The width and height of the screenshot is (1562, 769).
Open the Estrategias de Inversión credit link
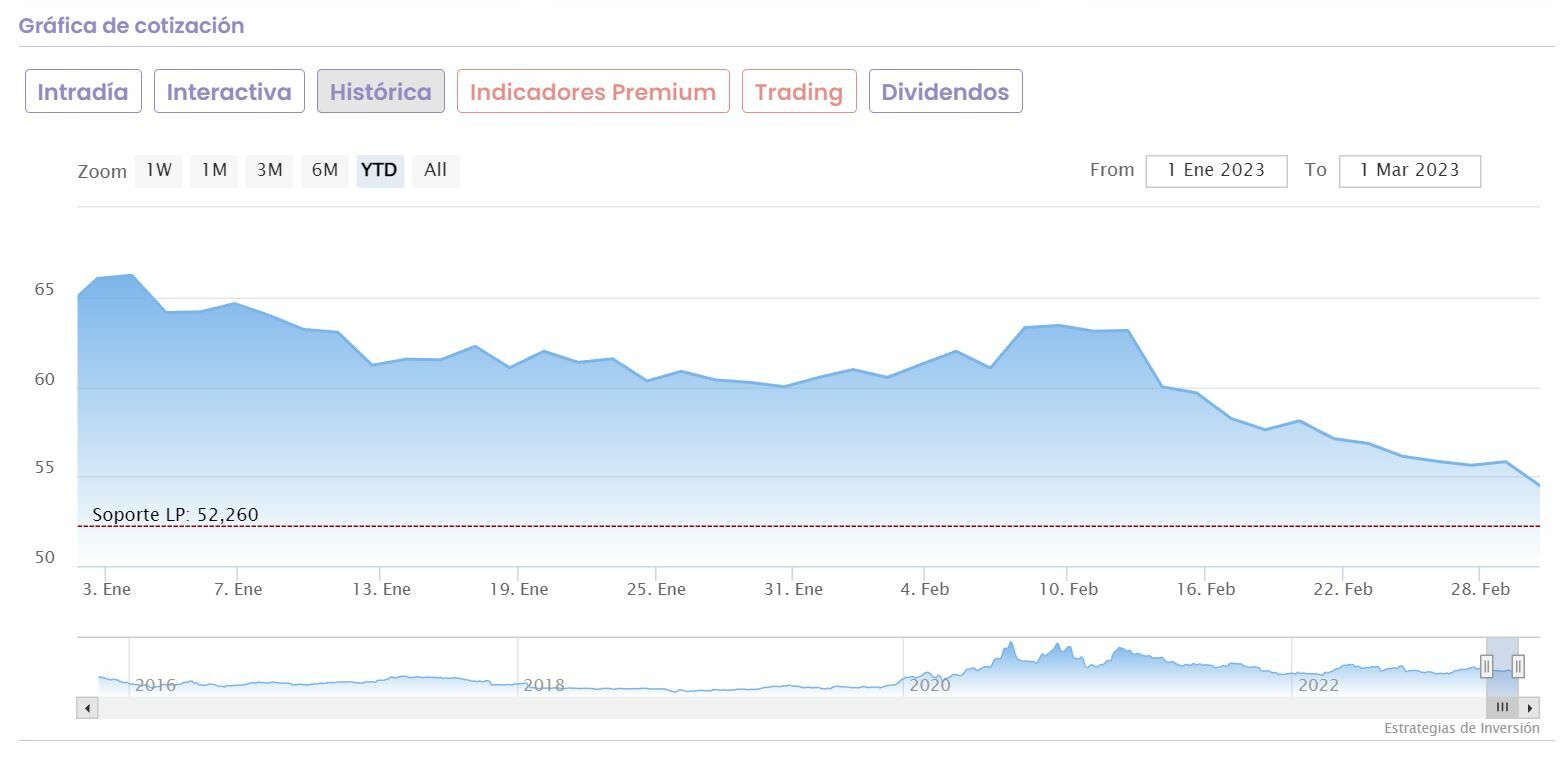point(1461,728)
